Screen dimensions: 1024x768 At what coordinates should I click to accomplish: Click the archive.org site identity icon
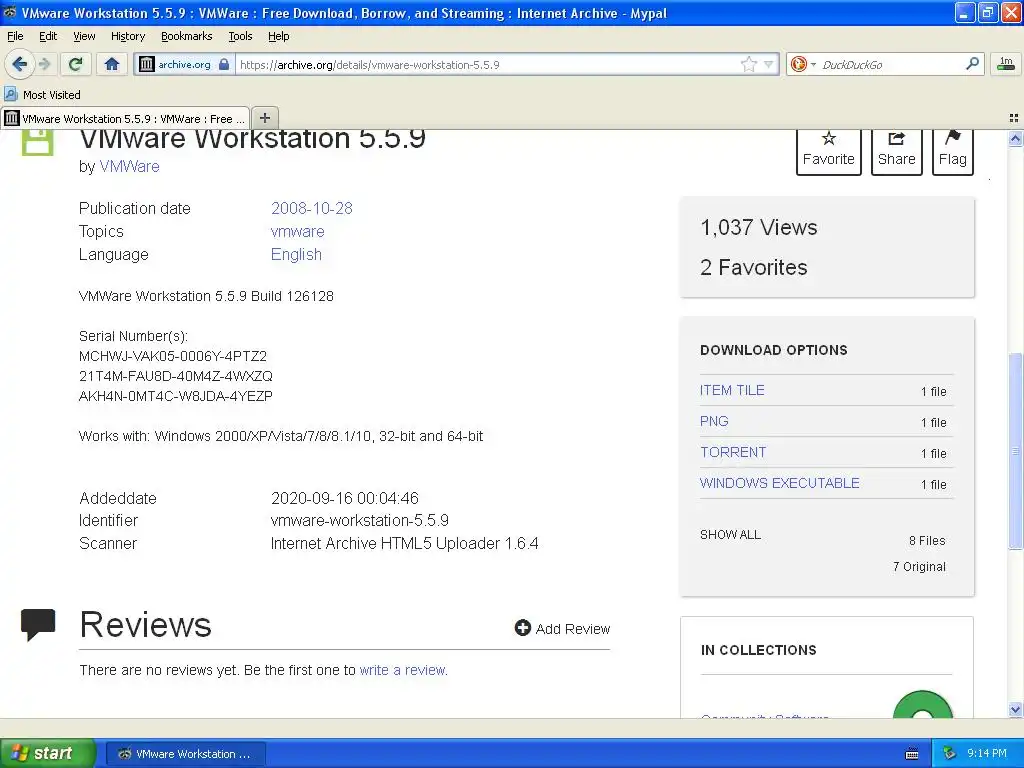(x=147, y=64)
